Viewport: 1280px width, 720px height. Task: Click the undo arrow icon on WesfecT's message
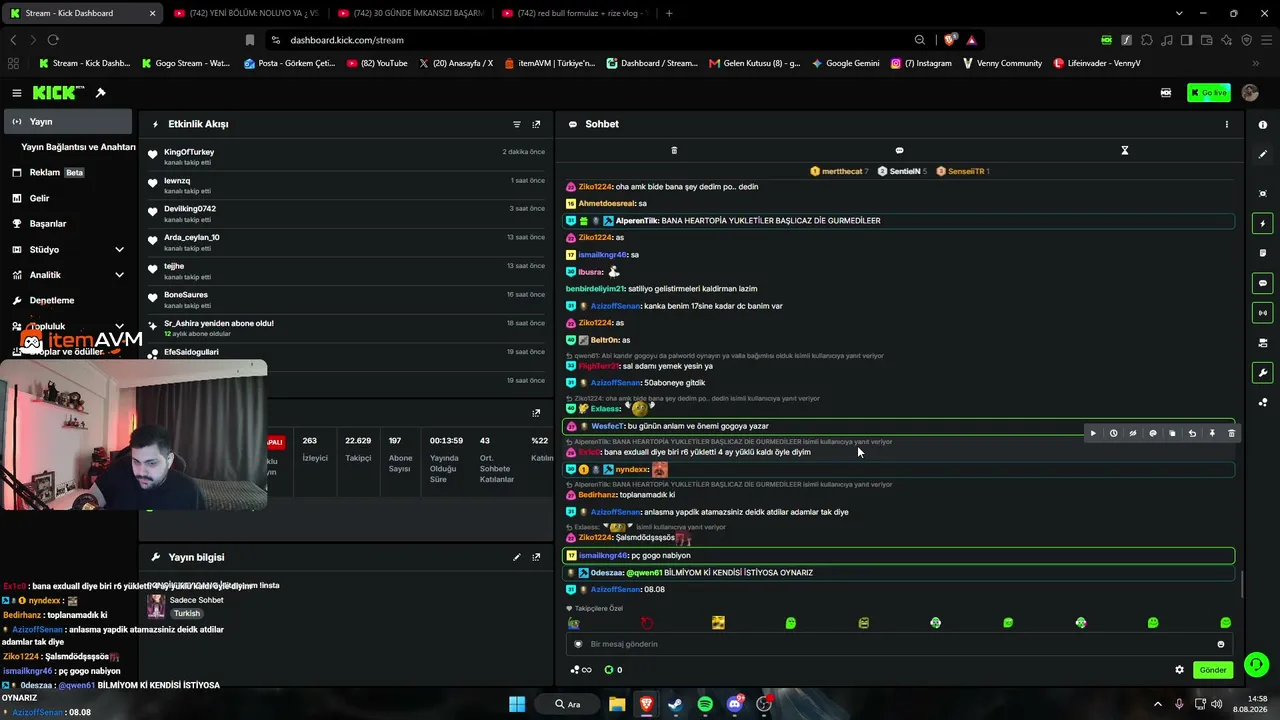[x=1192, y=434]
